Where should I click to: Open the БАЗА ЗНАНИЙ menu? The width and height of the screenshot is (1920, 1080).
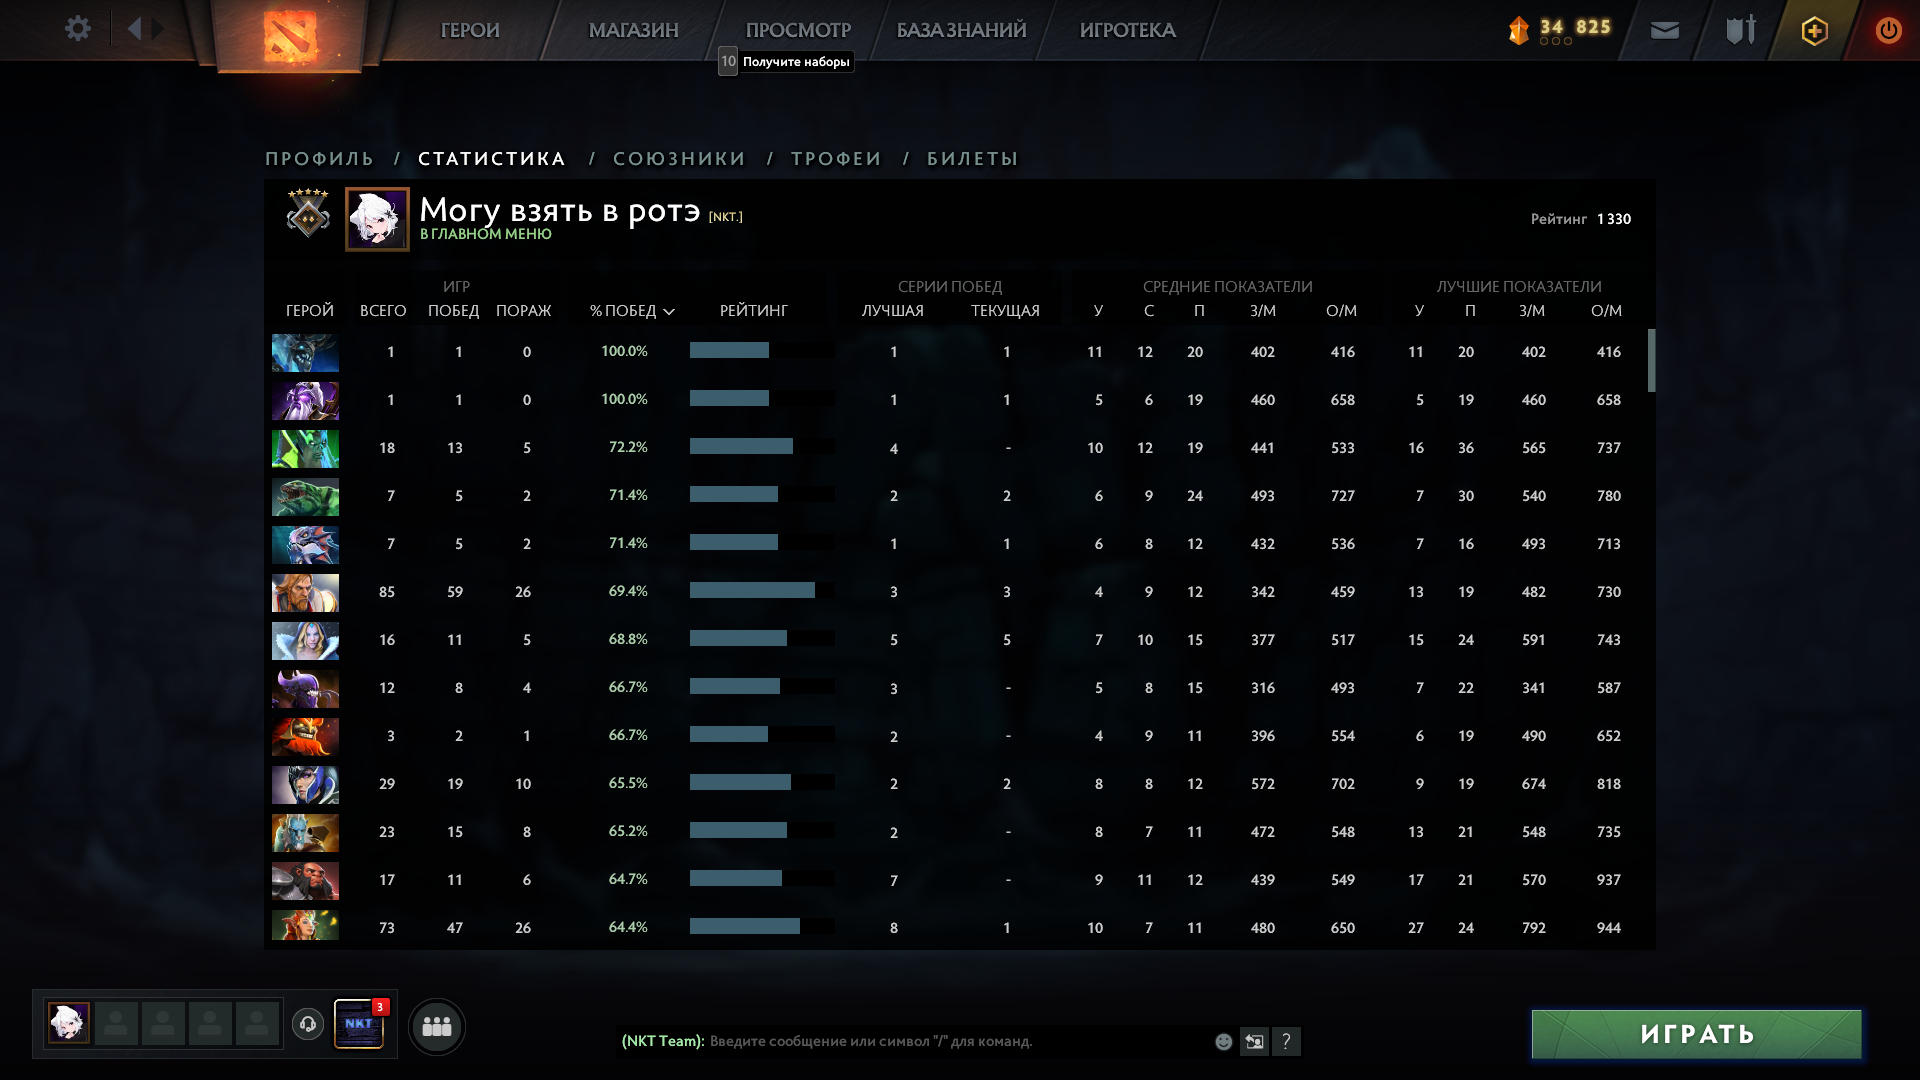[x=961, y=30]
